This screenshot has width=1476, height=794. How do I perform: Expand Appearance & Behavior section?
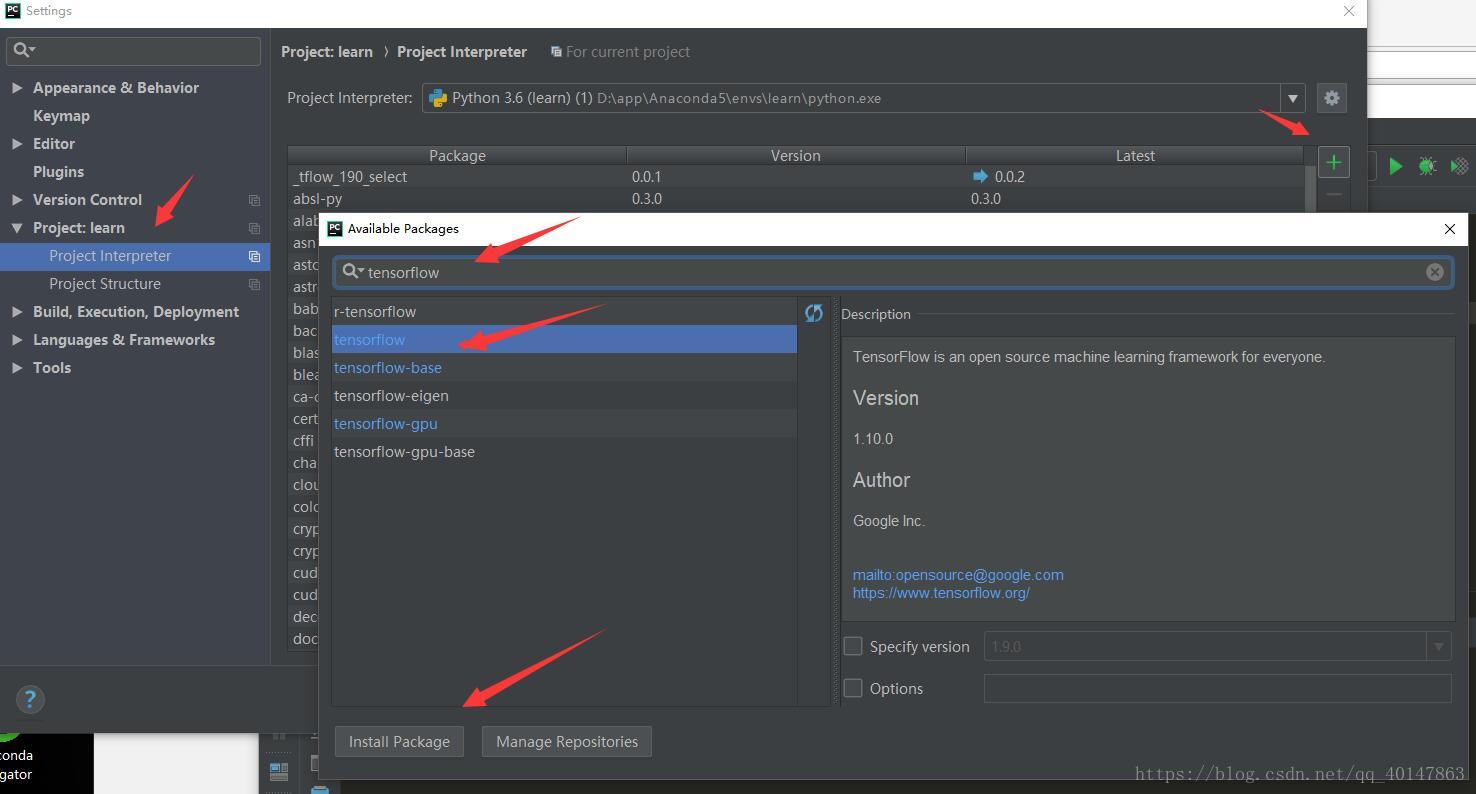[x=17, y=88]
